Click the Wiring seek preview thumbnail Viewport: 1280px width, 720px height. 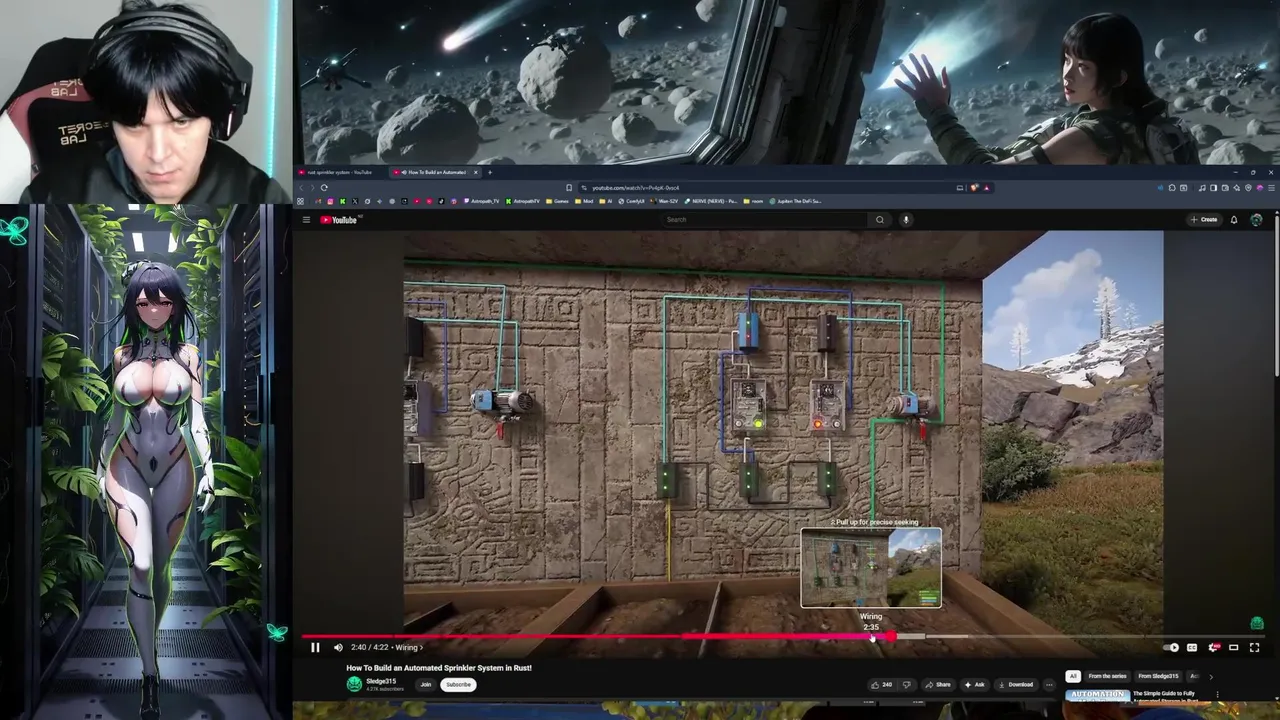(x=871, y=568)
